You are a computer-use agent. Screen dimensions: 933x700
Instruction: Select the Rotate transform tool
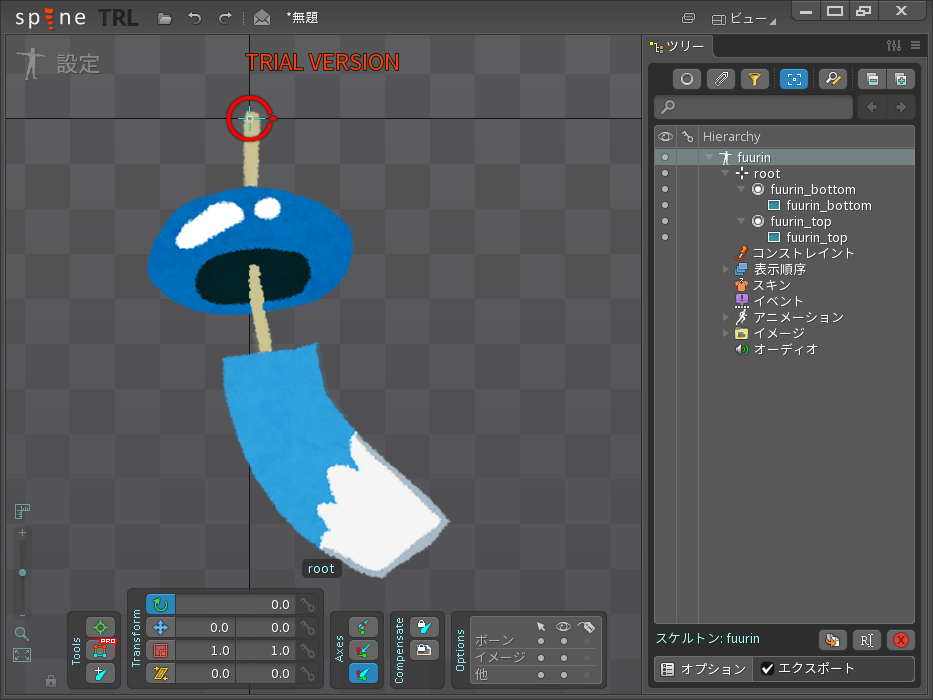tap(160, 604)
